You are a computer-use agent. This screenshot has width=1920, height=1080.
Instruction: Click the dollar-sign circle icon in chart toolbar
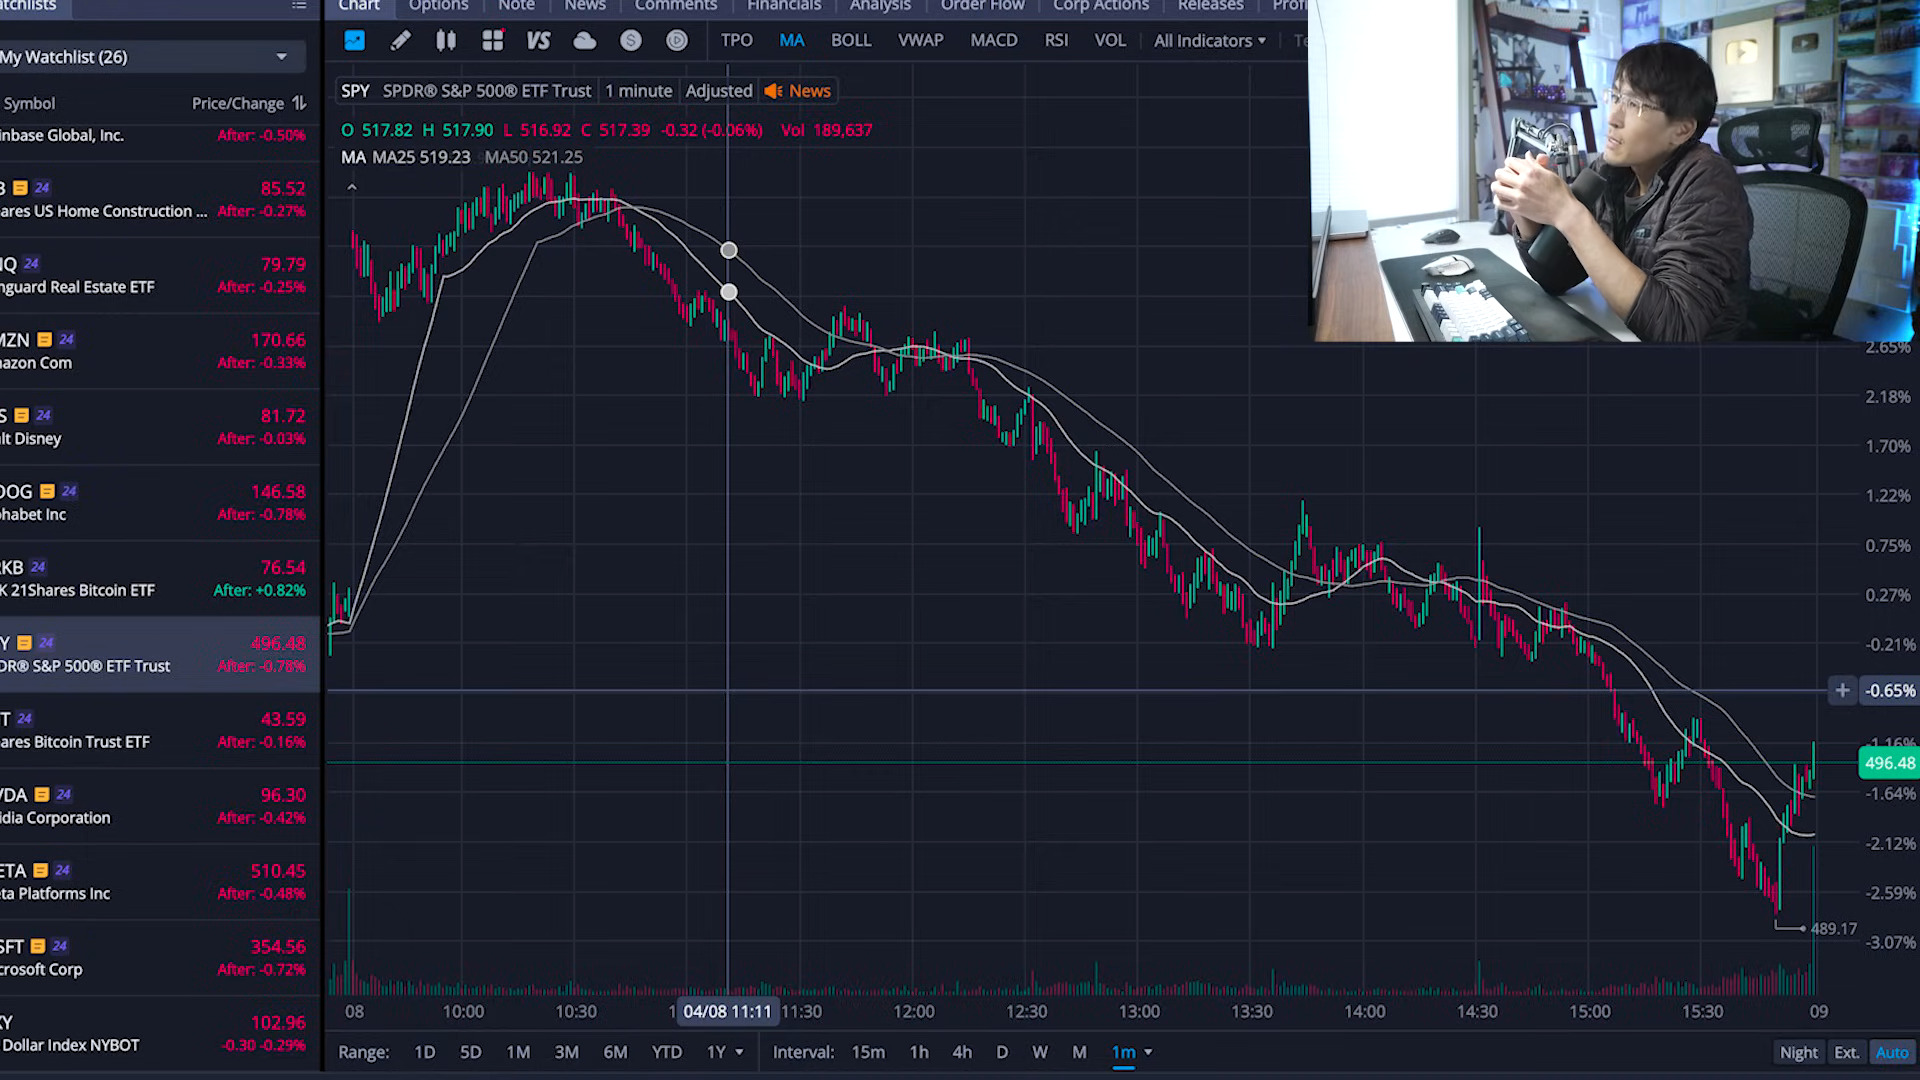pos(630,40)
